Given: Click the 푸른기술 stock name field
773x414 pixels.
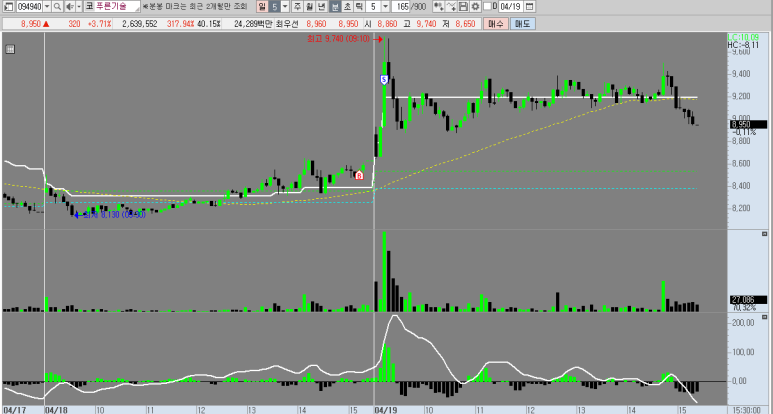Looking at the screenshot, I should (117, 6).
